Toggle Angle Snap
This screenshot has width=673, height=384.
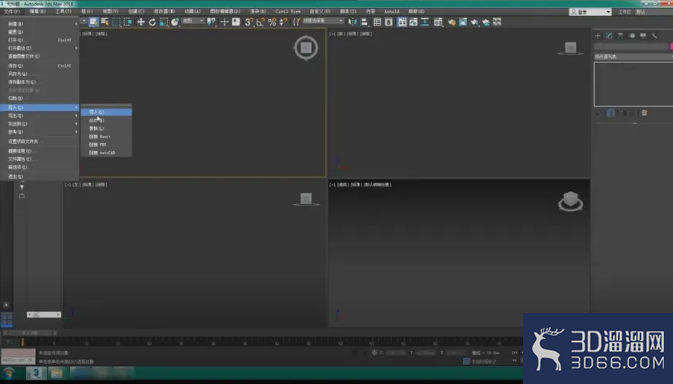[x=260, y=22]
